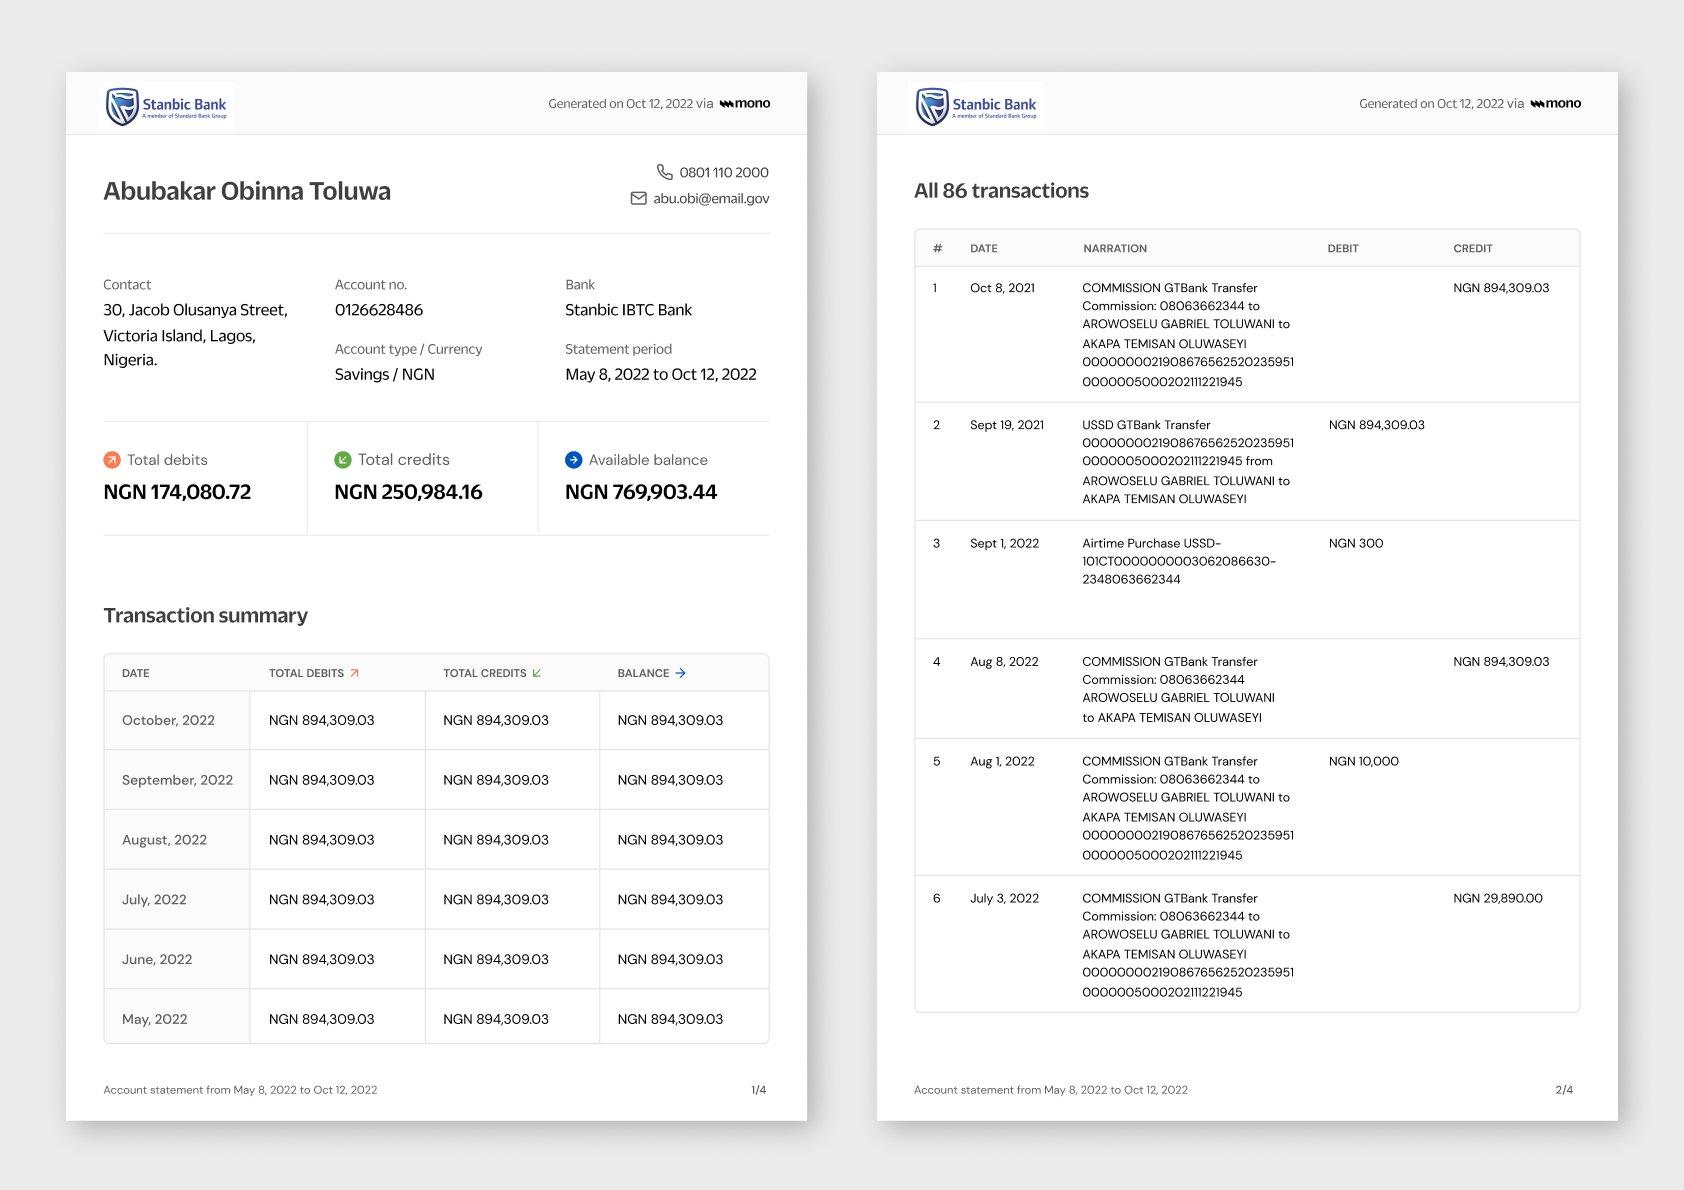The image size is (1684, 1190).
Task: Click the green Total credits arrow icon
Action: tap(343, 460)
